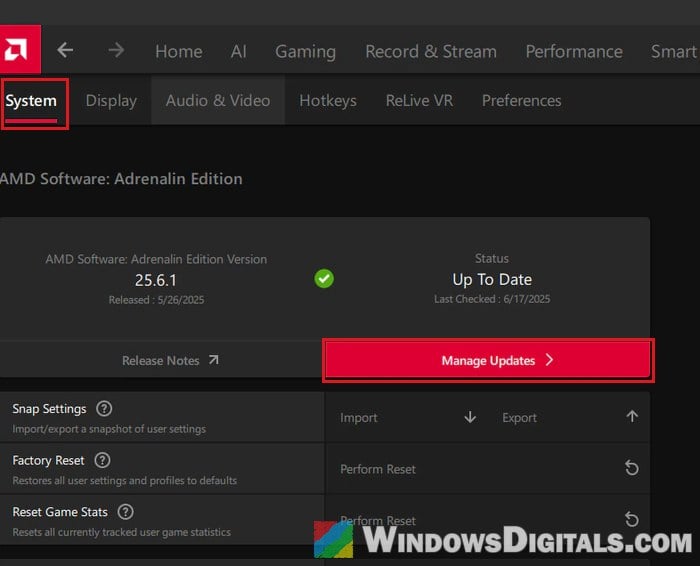The image size is (700, 566).
Task: Open the Performance tab
Action: [574, 51]
